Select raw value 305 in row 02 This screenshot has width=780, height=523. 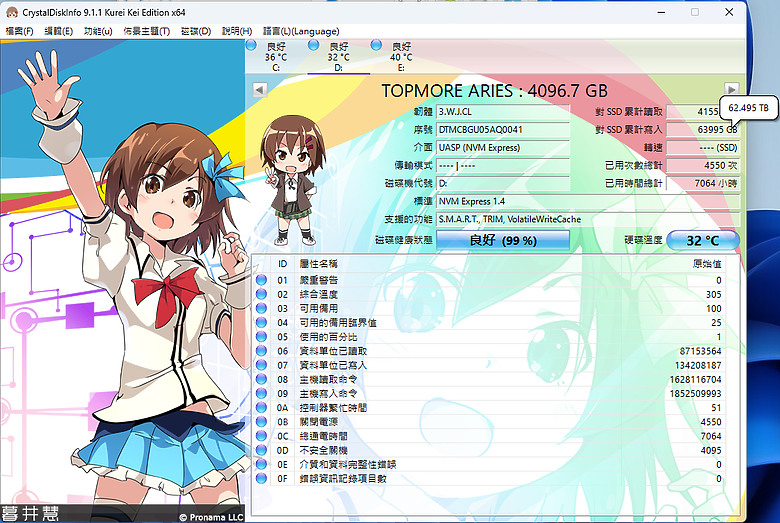pos(713,294)
